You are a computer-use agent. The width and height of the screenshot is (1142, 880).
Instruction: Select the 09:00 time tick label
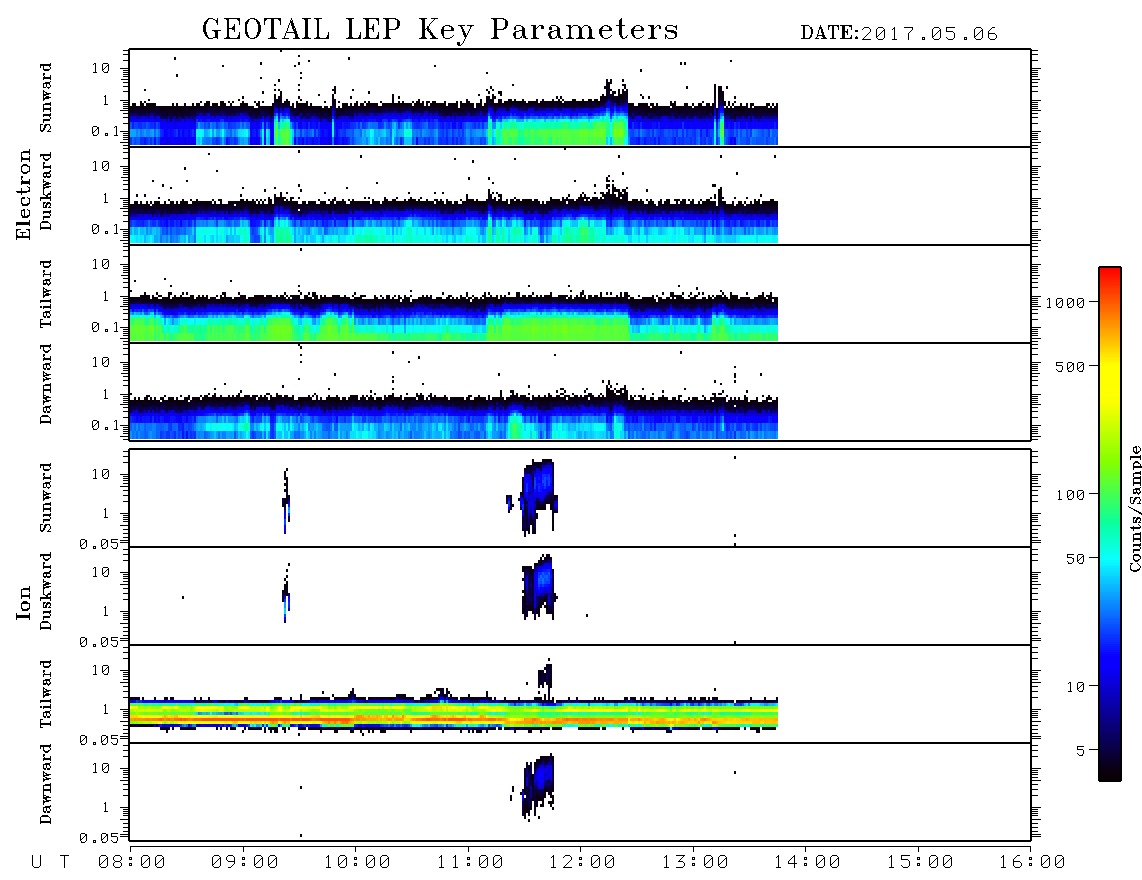click(245, 863)
